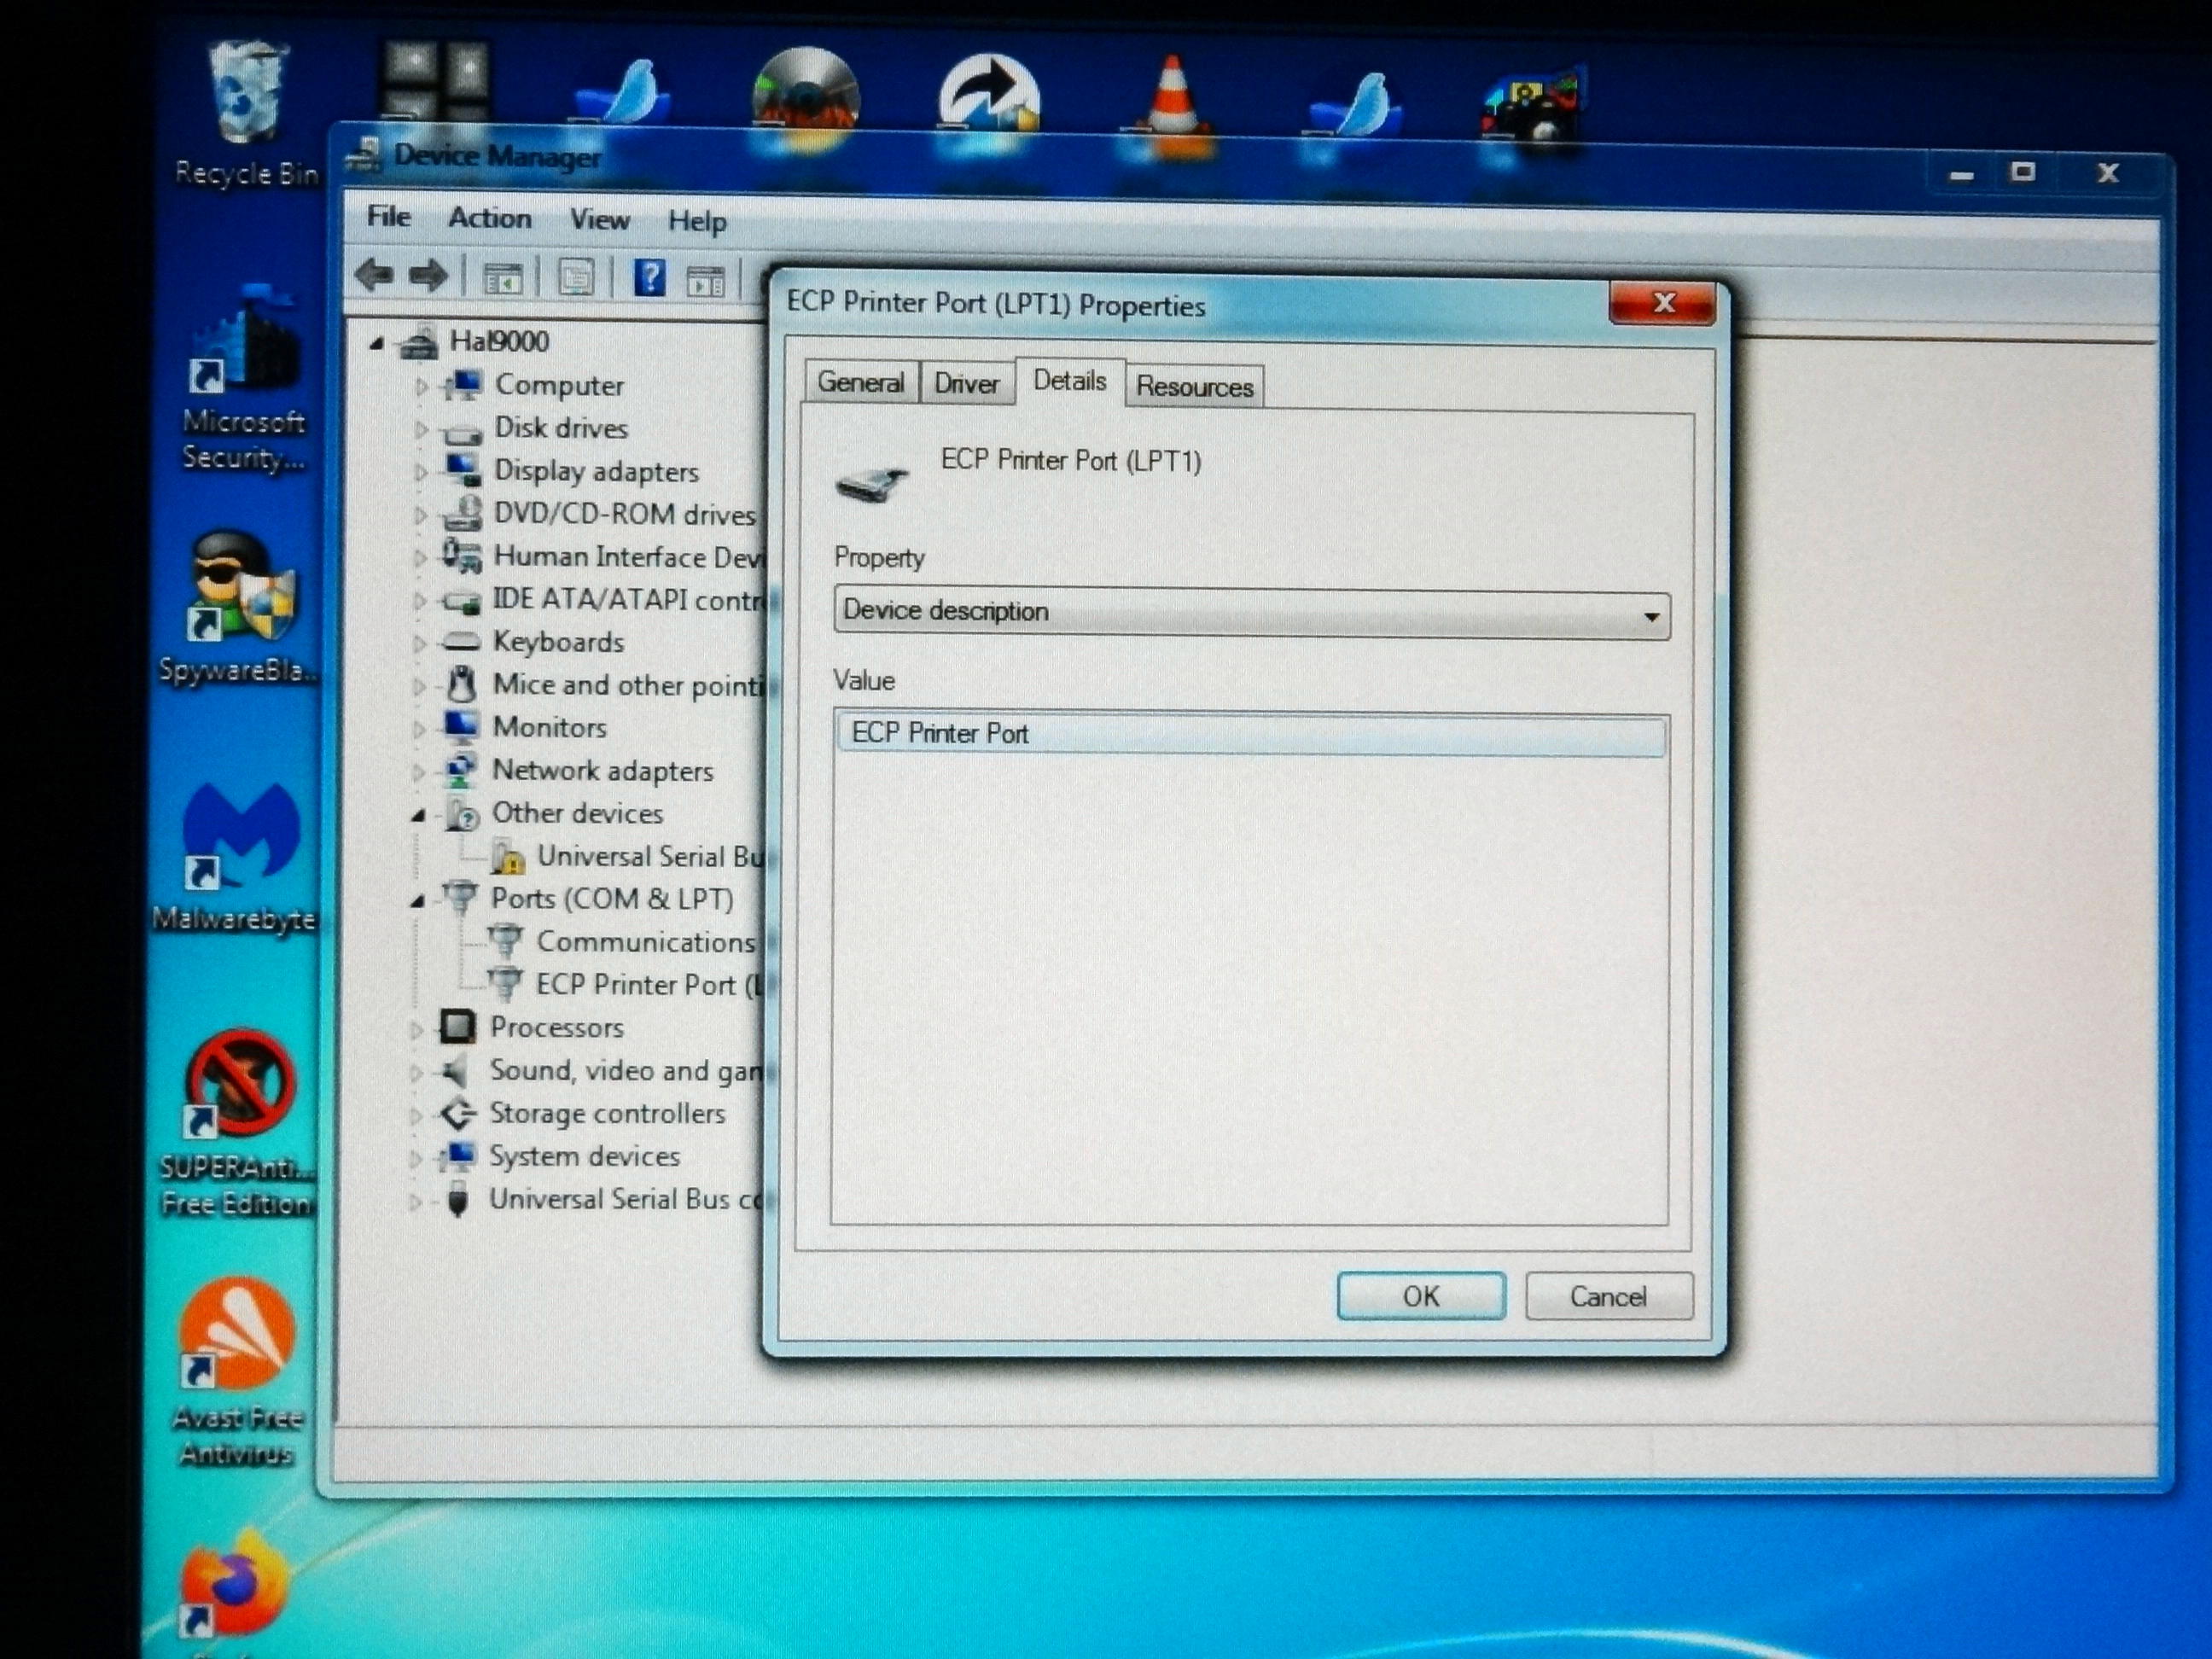Switch to the General tab
The image size is (2212, 1659).
[x=861, y=382]
